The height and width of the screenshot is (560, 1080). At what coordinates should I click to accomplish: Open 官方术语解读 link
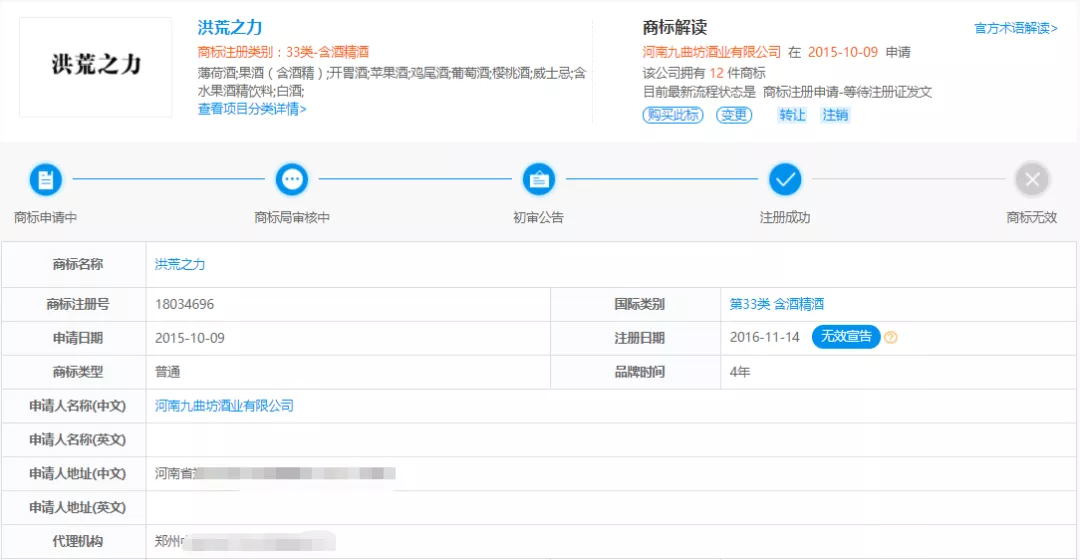pos(1015,28)
